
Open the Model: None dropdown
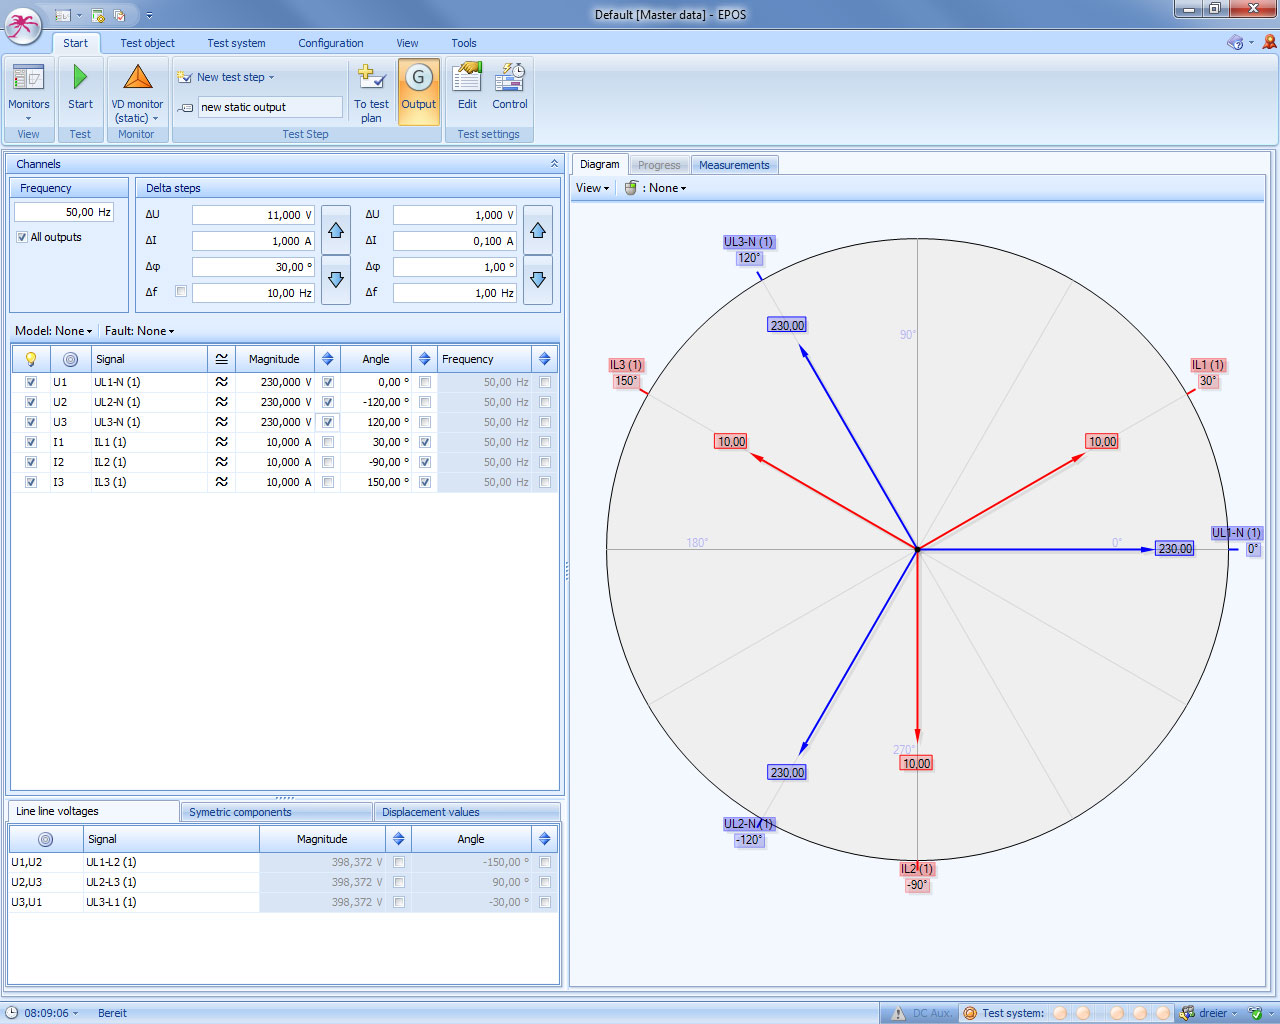(x=54, y=331)
